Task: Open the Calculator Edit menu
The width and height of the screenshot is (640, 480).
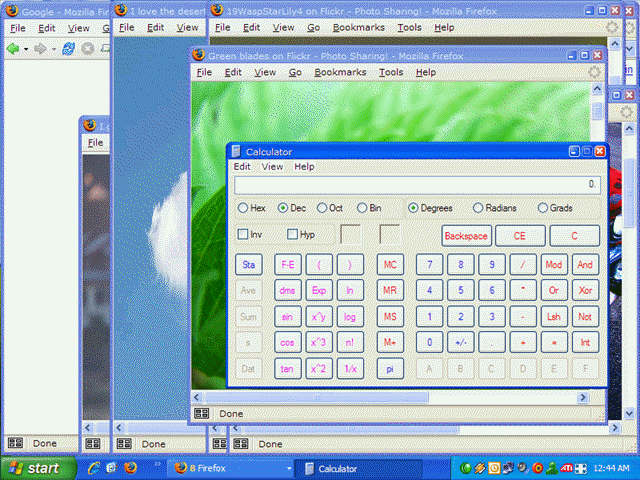Action: 242,167
